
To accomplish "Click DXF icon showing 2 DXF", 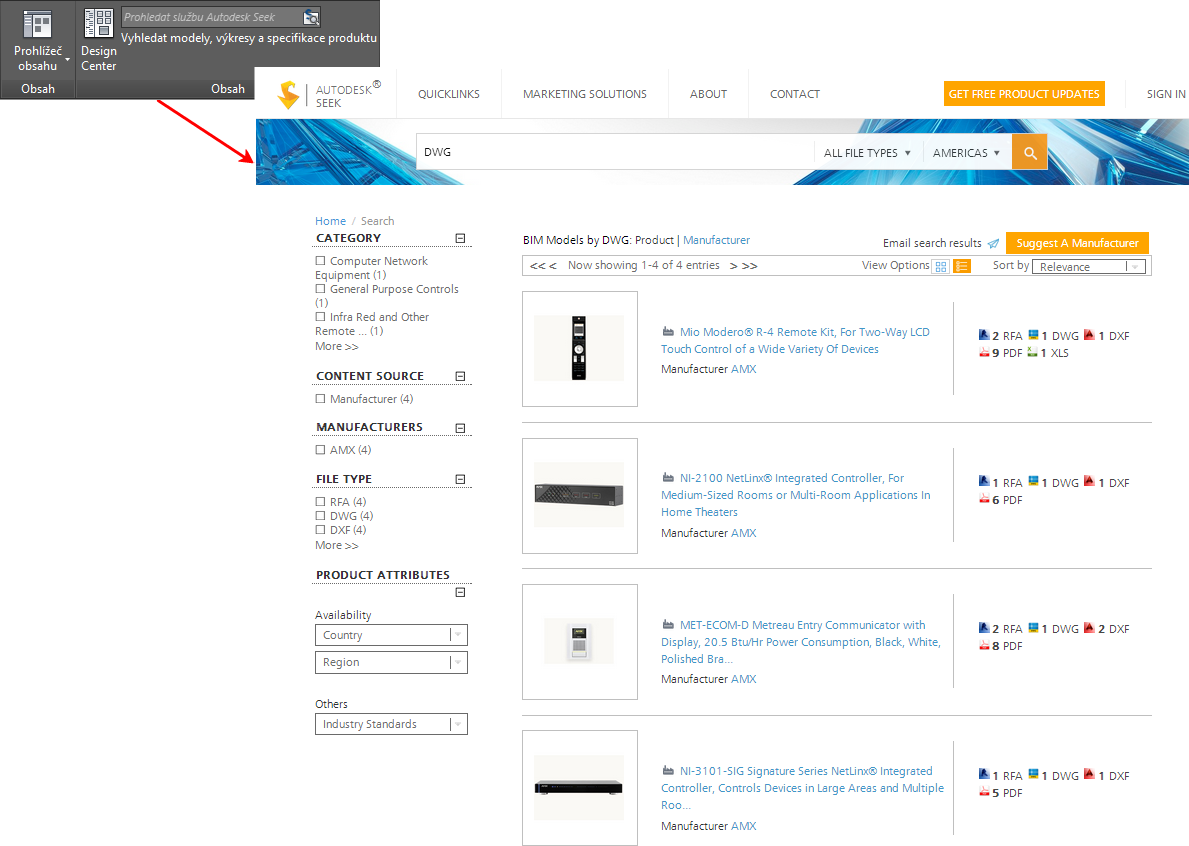I will point(1089,627).
